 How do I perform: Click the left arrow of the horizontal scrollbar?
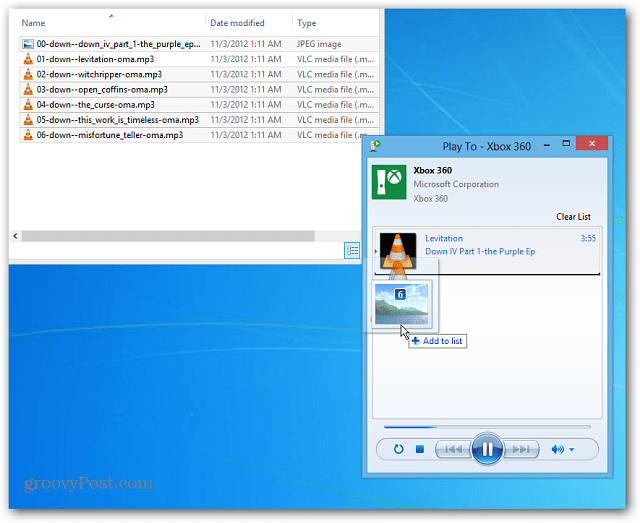pos(15,236)
